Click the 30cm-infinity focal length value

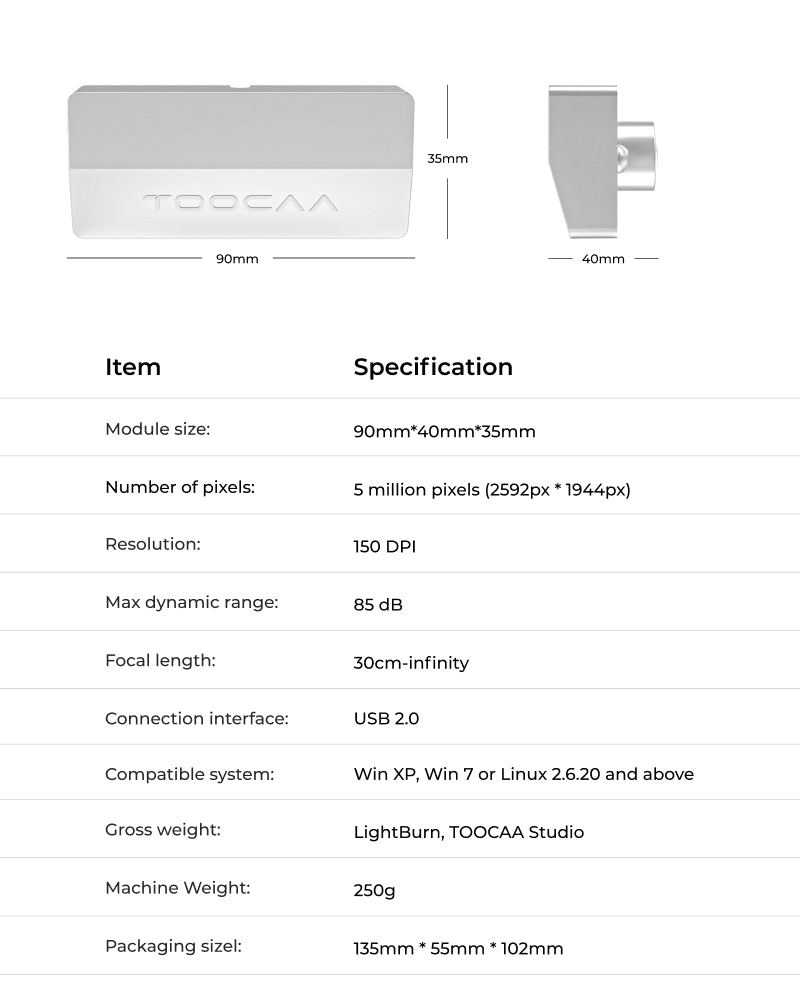[411, 663]
